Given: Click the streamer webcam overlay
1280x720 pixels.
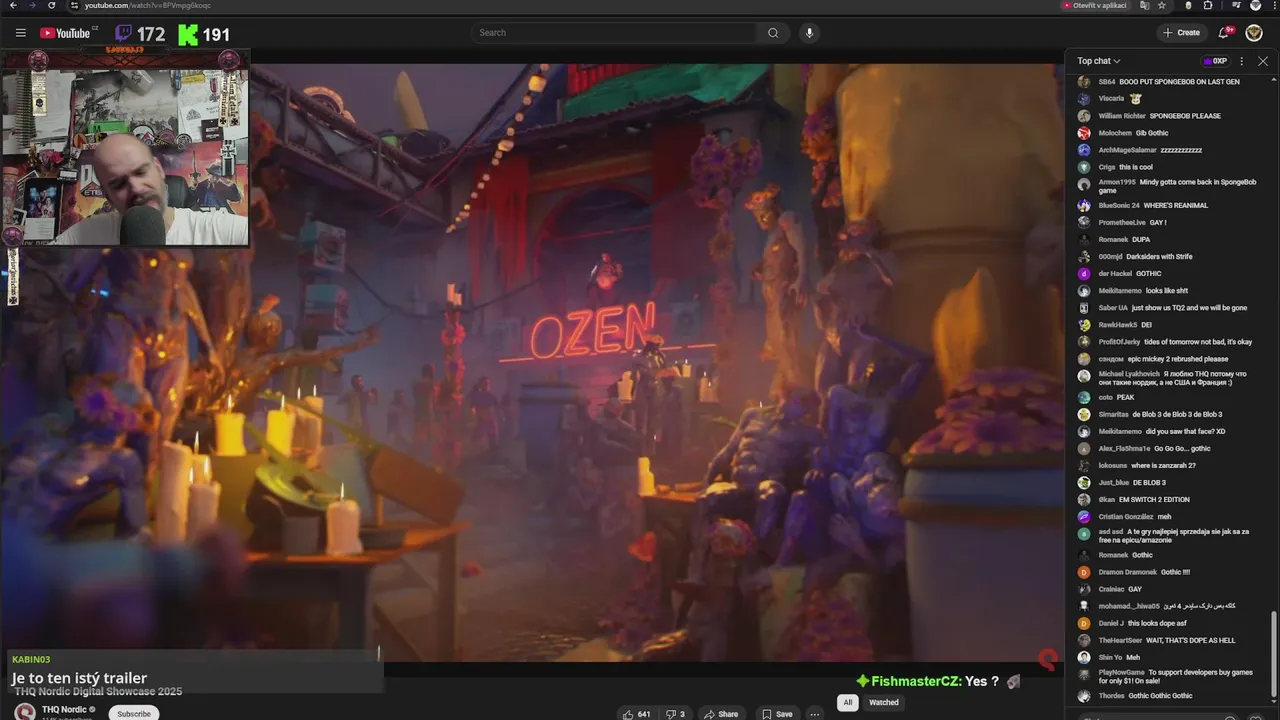Looking at the screenshot, I should 125,147.
